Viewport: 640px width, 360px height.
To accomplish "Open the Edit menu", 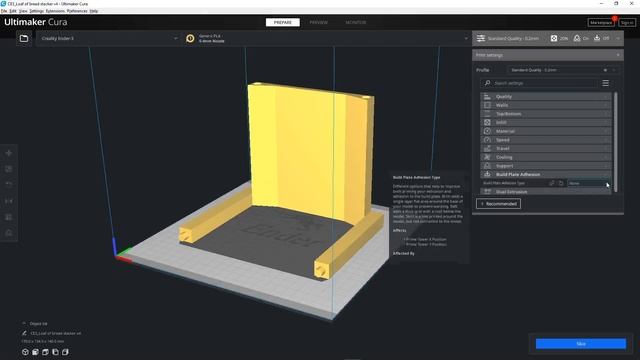I will click(13, 11).
